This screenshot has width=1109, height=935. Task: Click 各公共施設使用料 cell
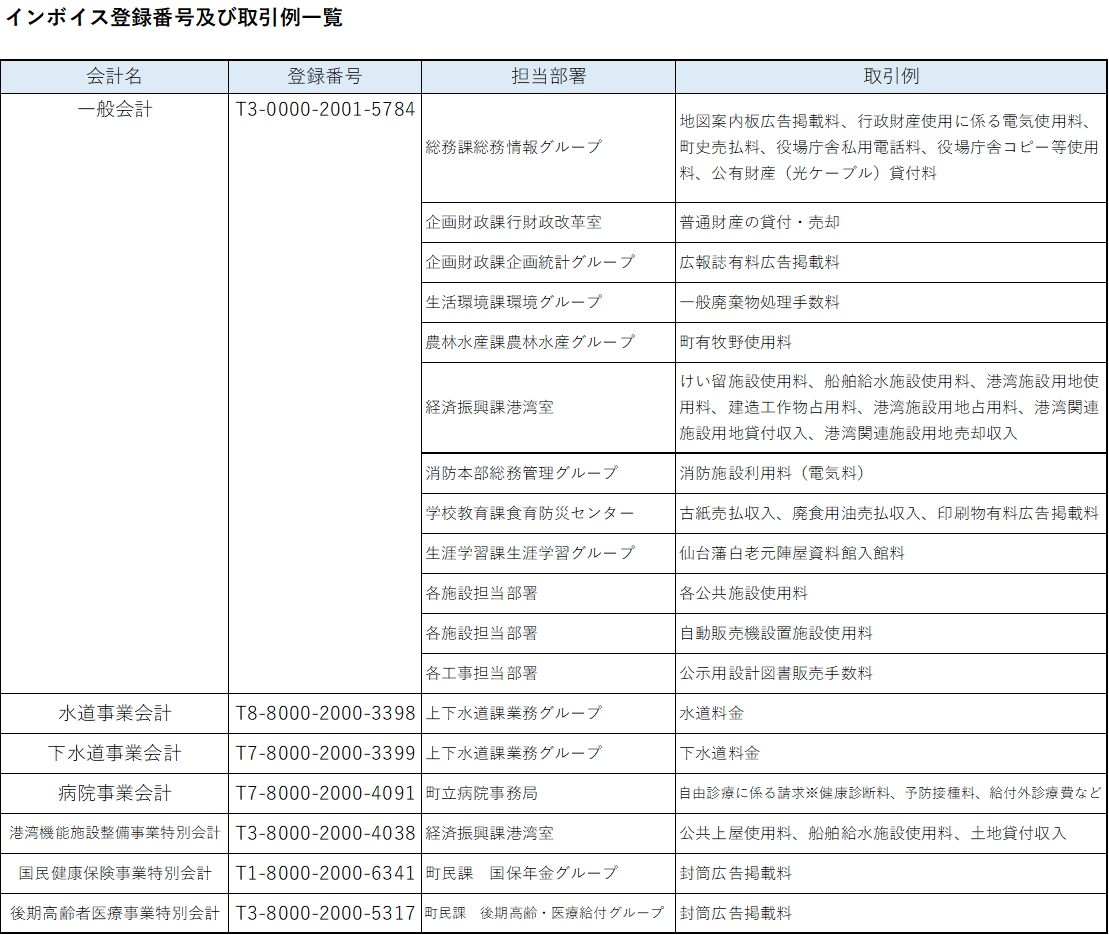click(891, 593)
